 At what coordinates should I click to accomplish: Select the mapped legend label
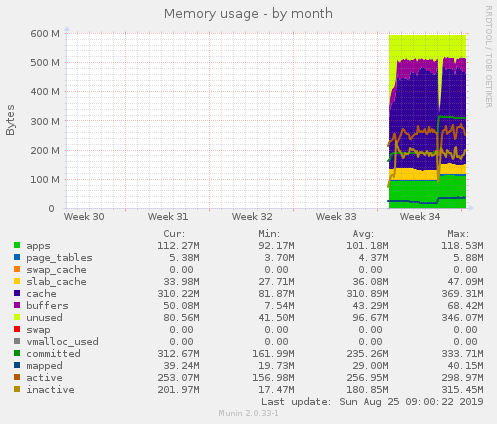pos(44,366)
